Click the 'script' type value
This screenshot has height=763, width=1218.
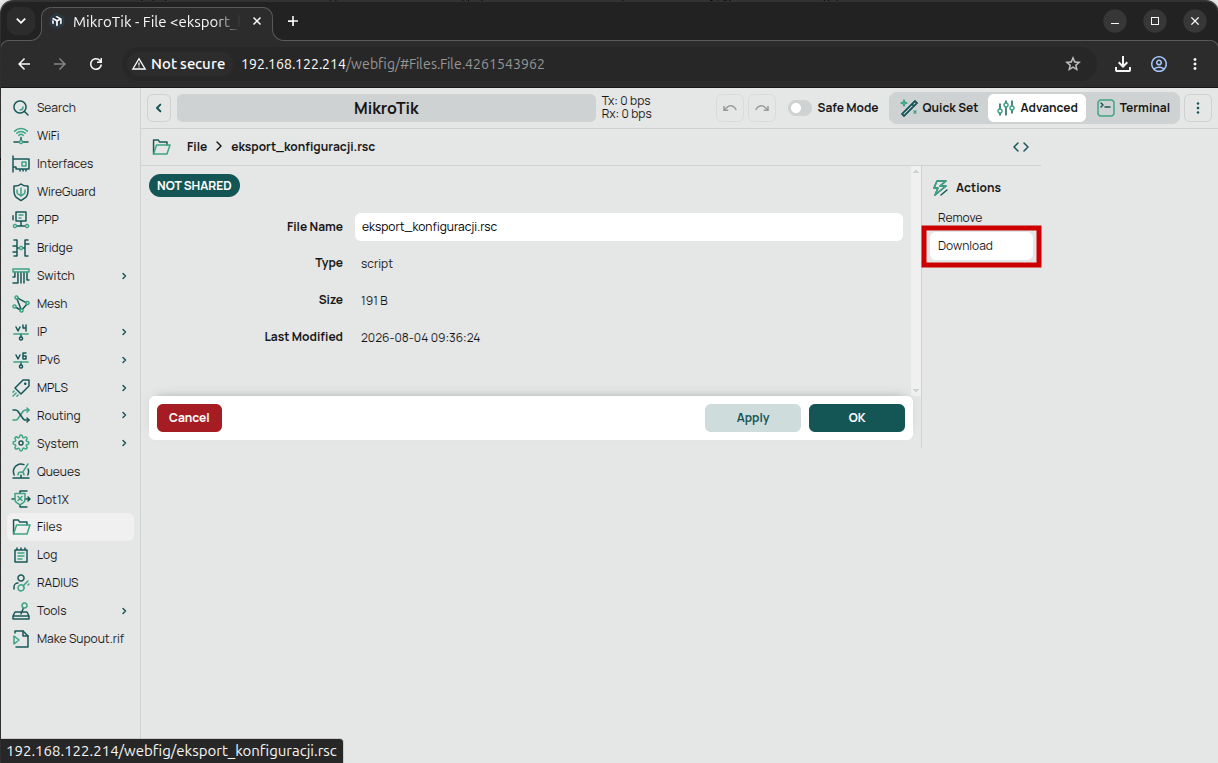377,264
